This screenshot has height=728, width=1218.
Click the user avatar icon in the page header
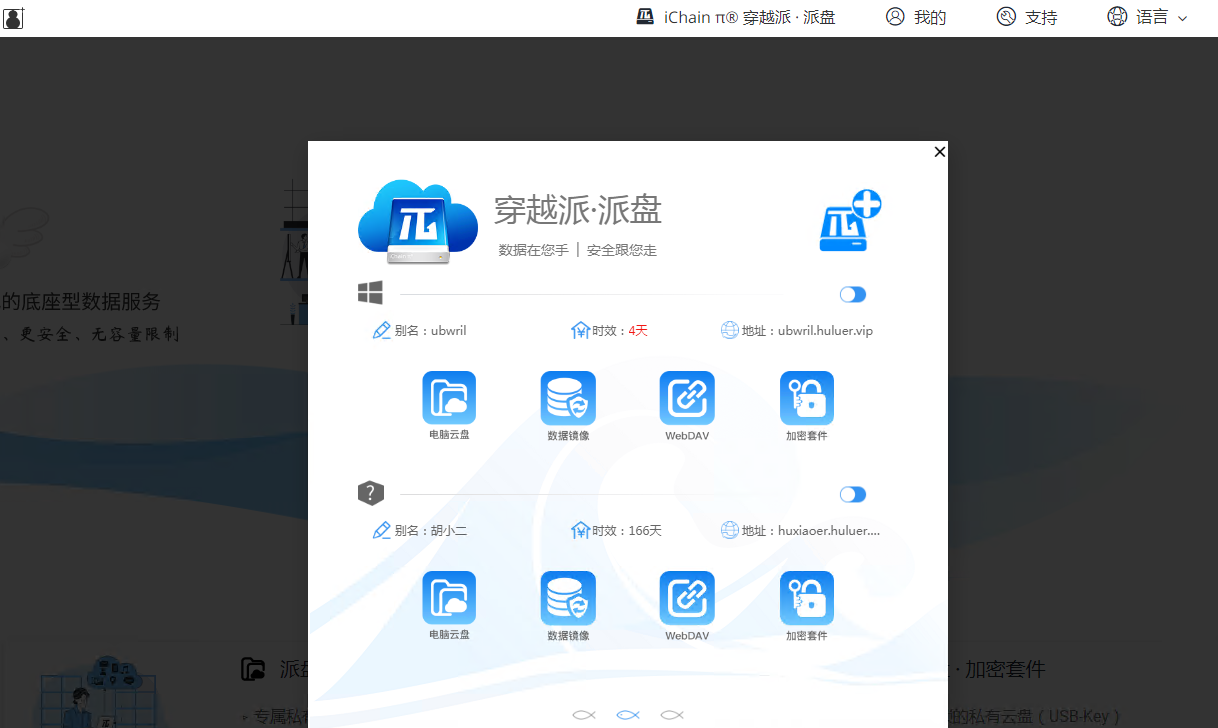(14, 17)
